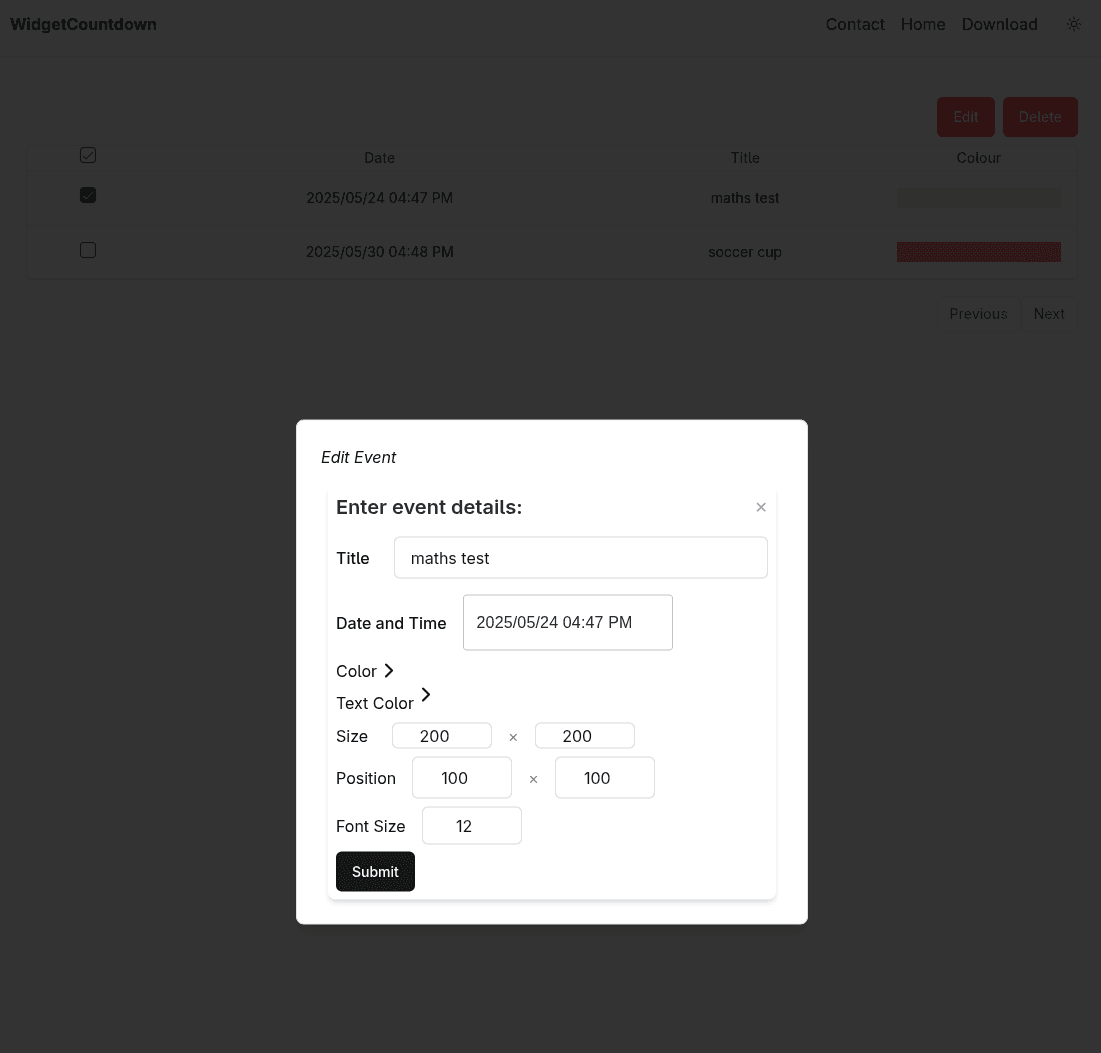Expand the Text Color chevron
The image size is (1101, 1053).
[x=426, y=695]
